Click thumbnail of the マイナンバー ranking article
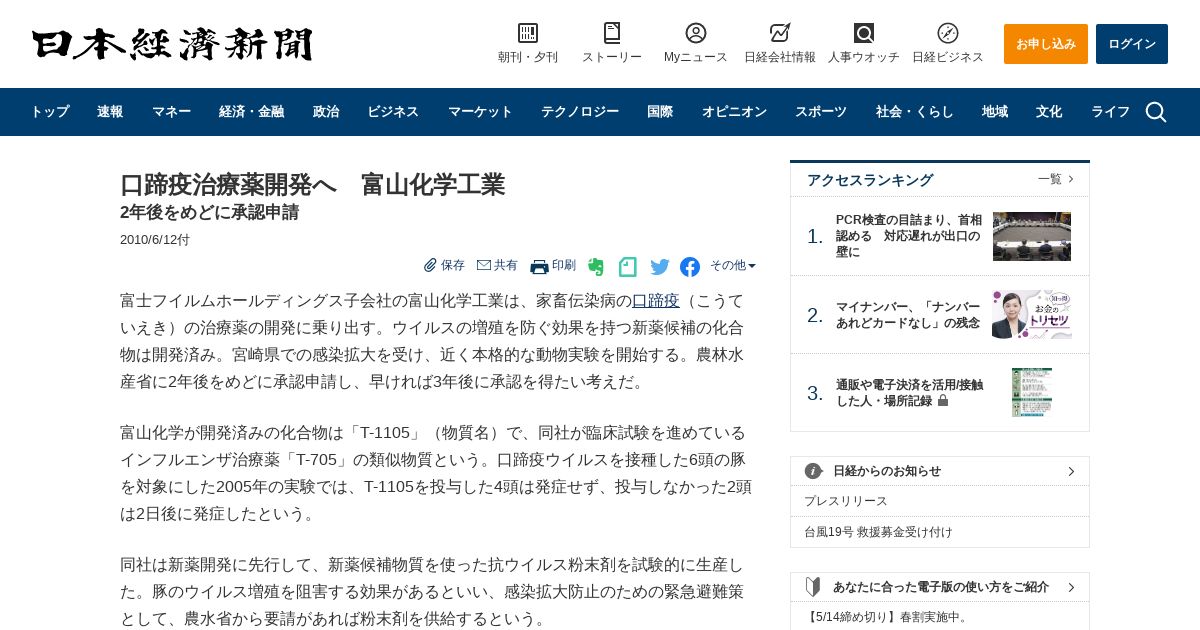The image size is (1200, 630). (1032, 315)
